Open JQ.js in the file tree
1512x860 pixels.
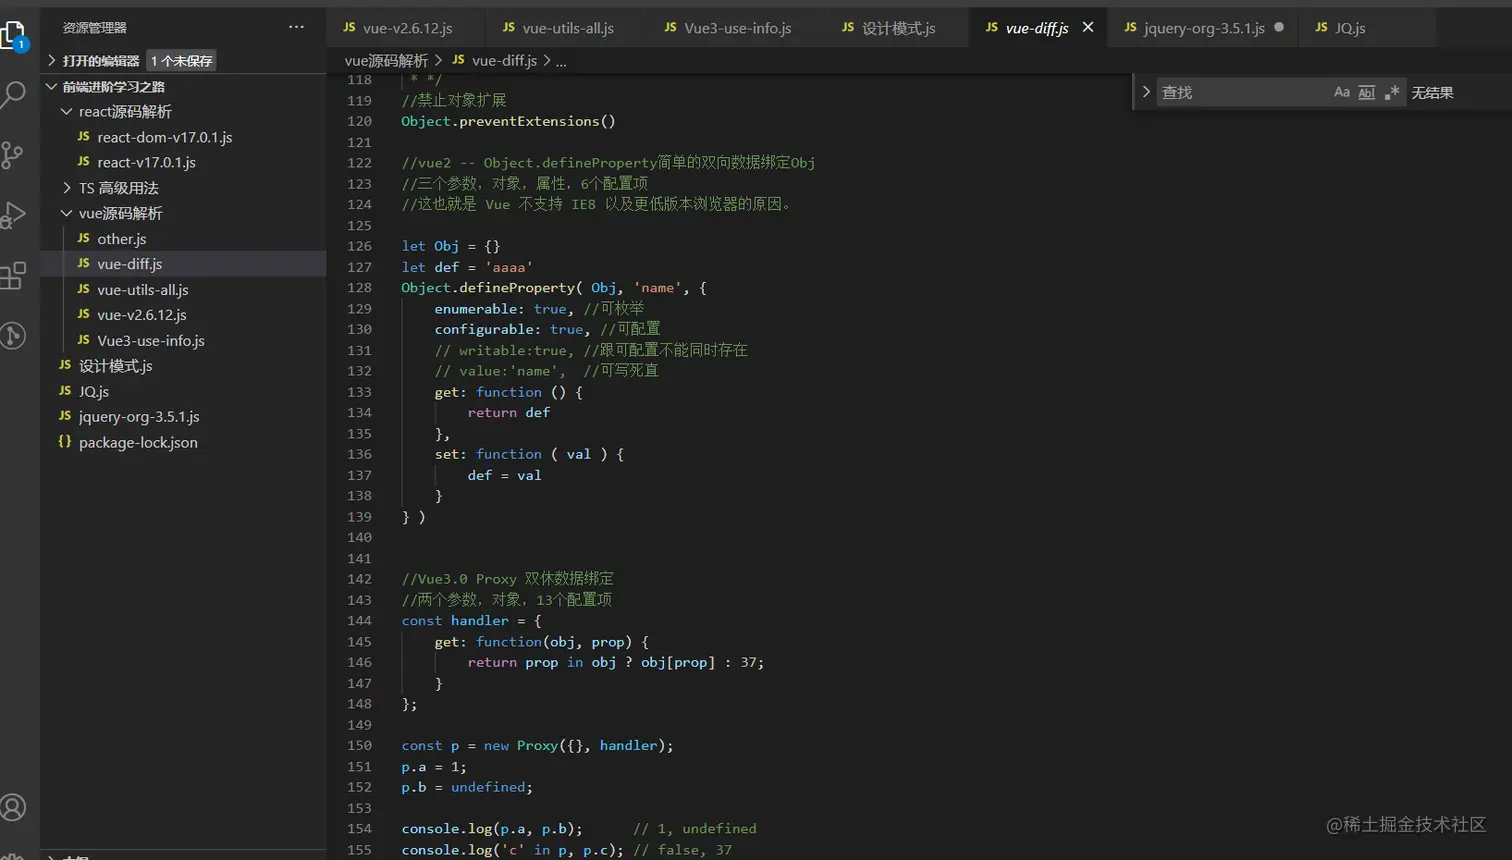pyautogui.click(x=93, y=392)
